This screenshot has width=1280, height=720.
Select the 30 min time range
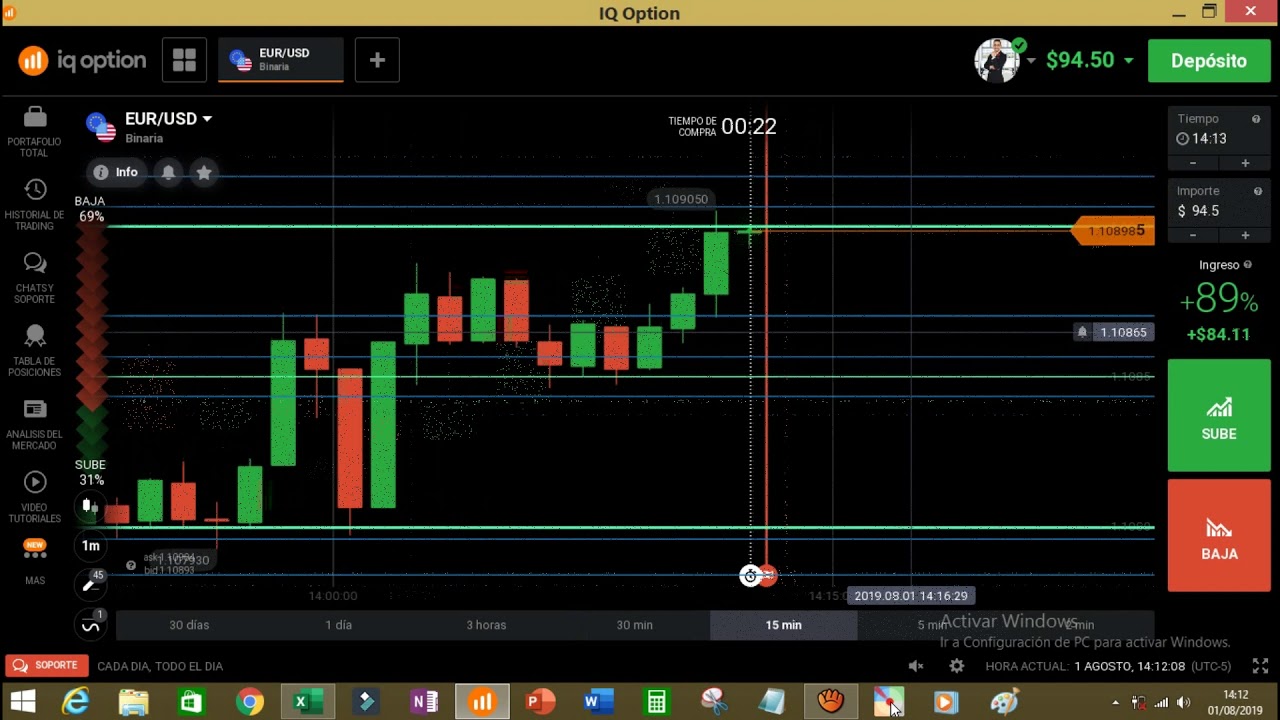point(634,625)
